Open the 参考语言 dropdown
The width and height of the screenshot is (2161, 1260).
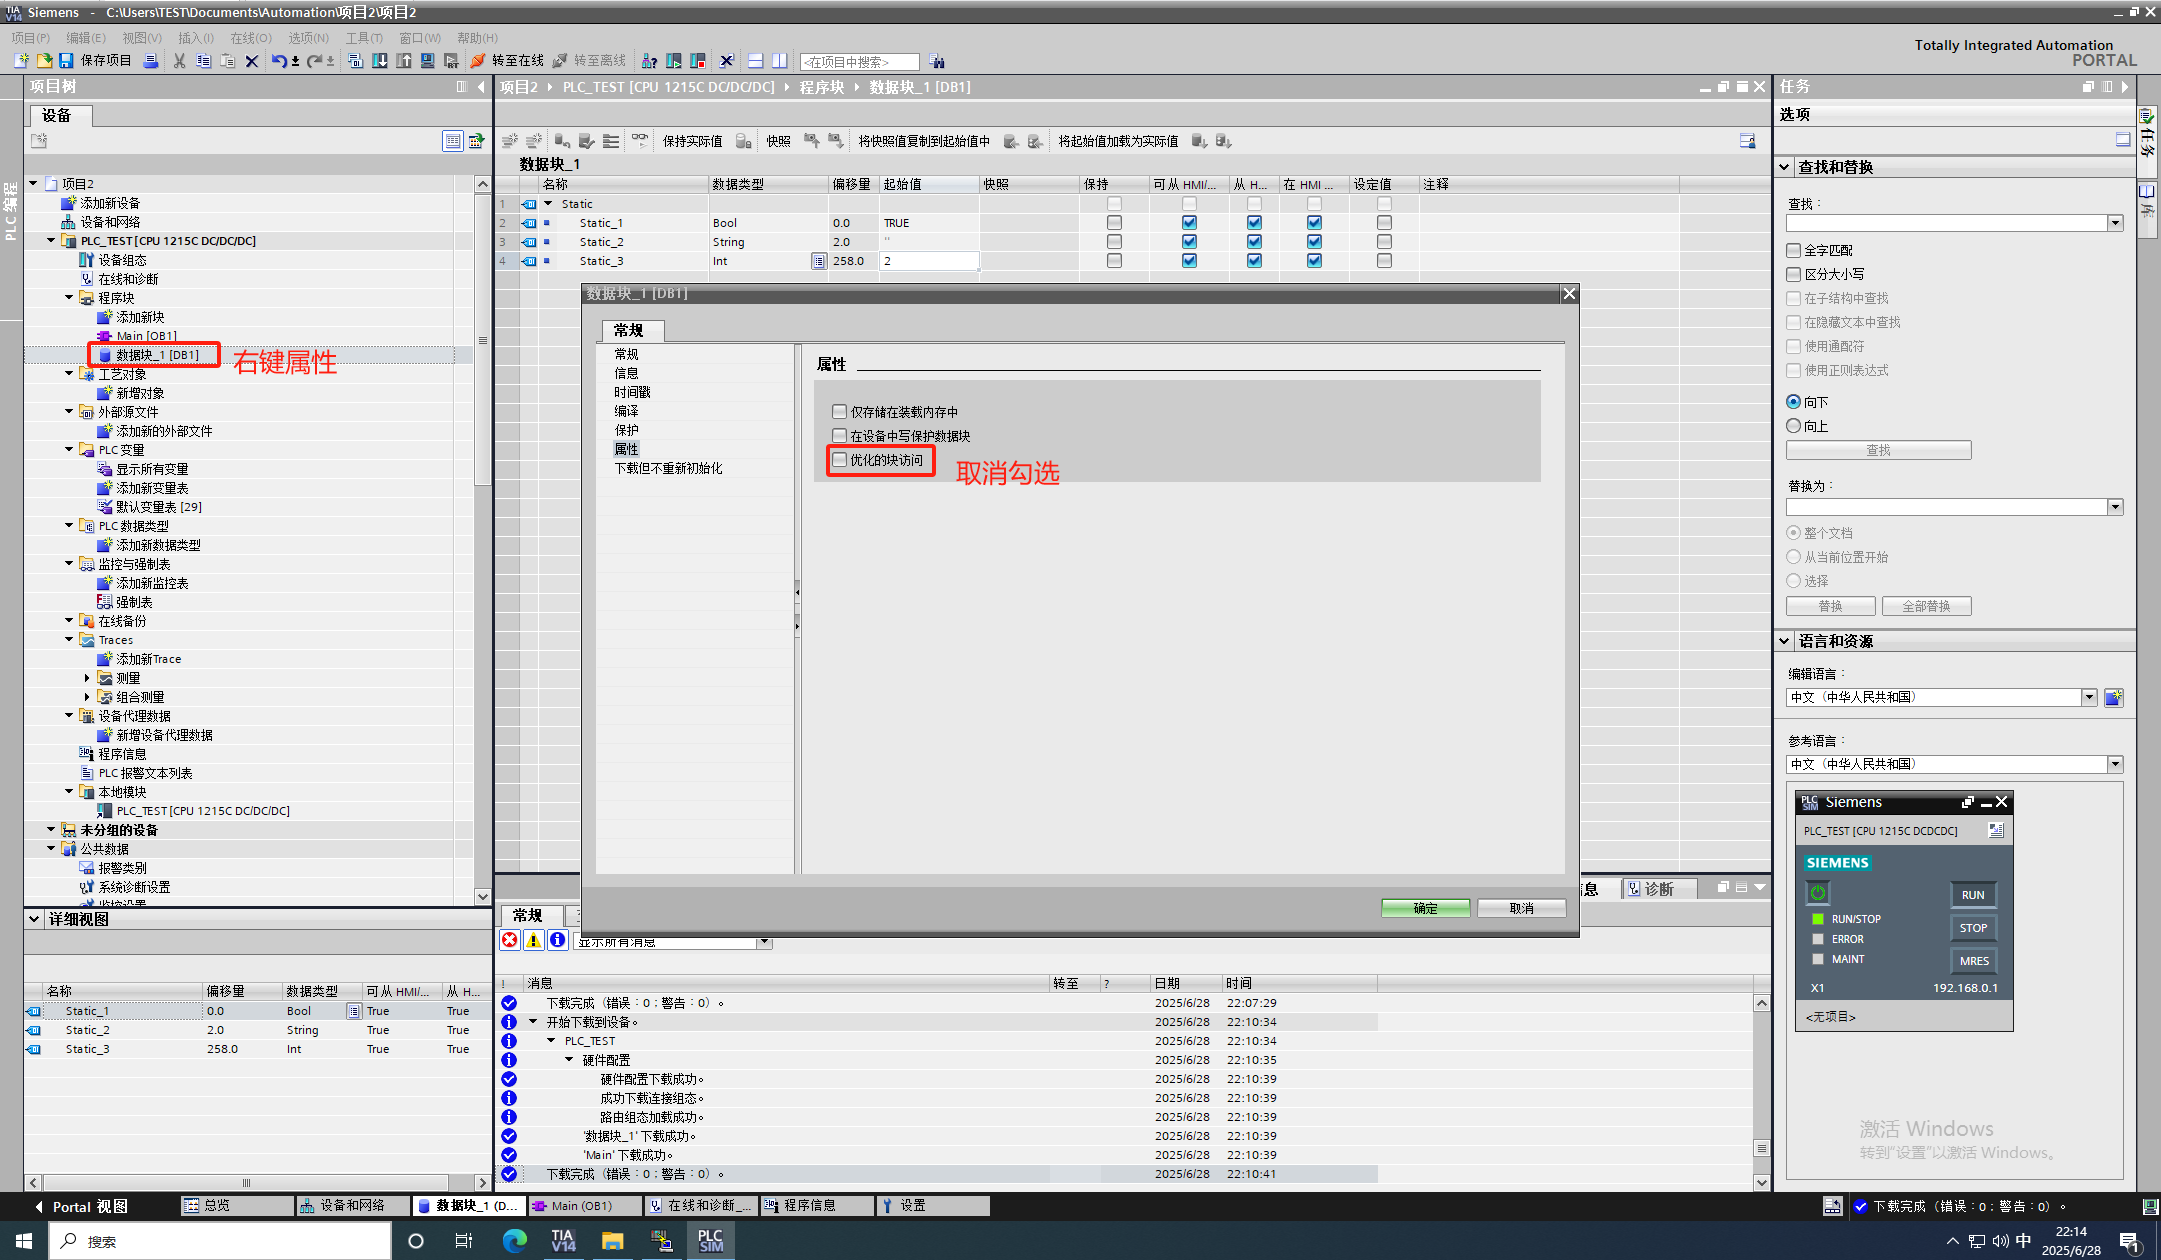point(2115,764)
